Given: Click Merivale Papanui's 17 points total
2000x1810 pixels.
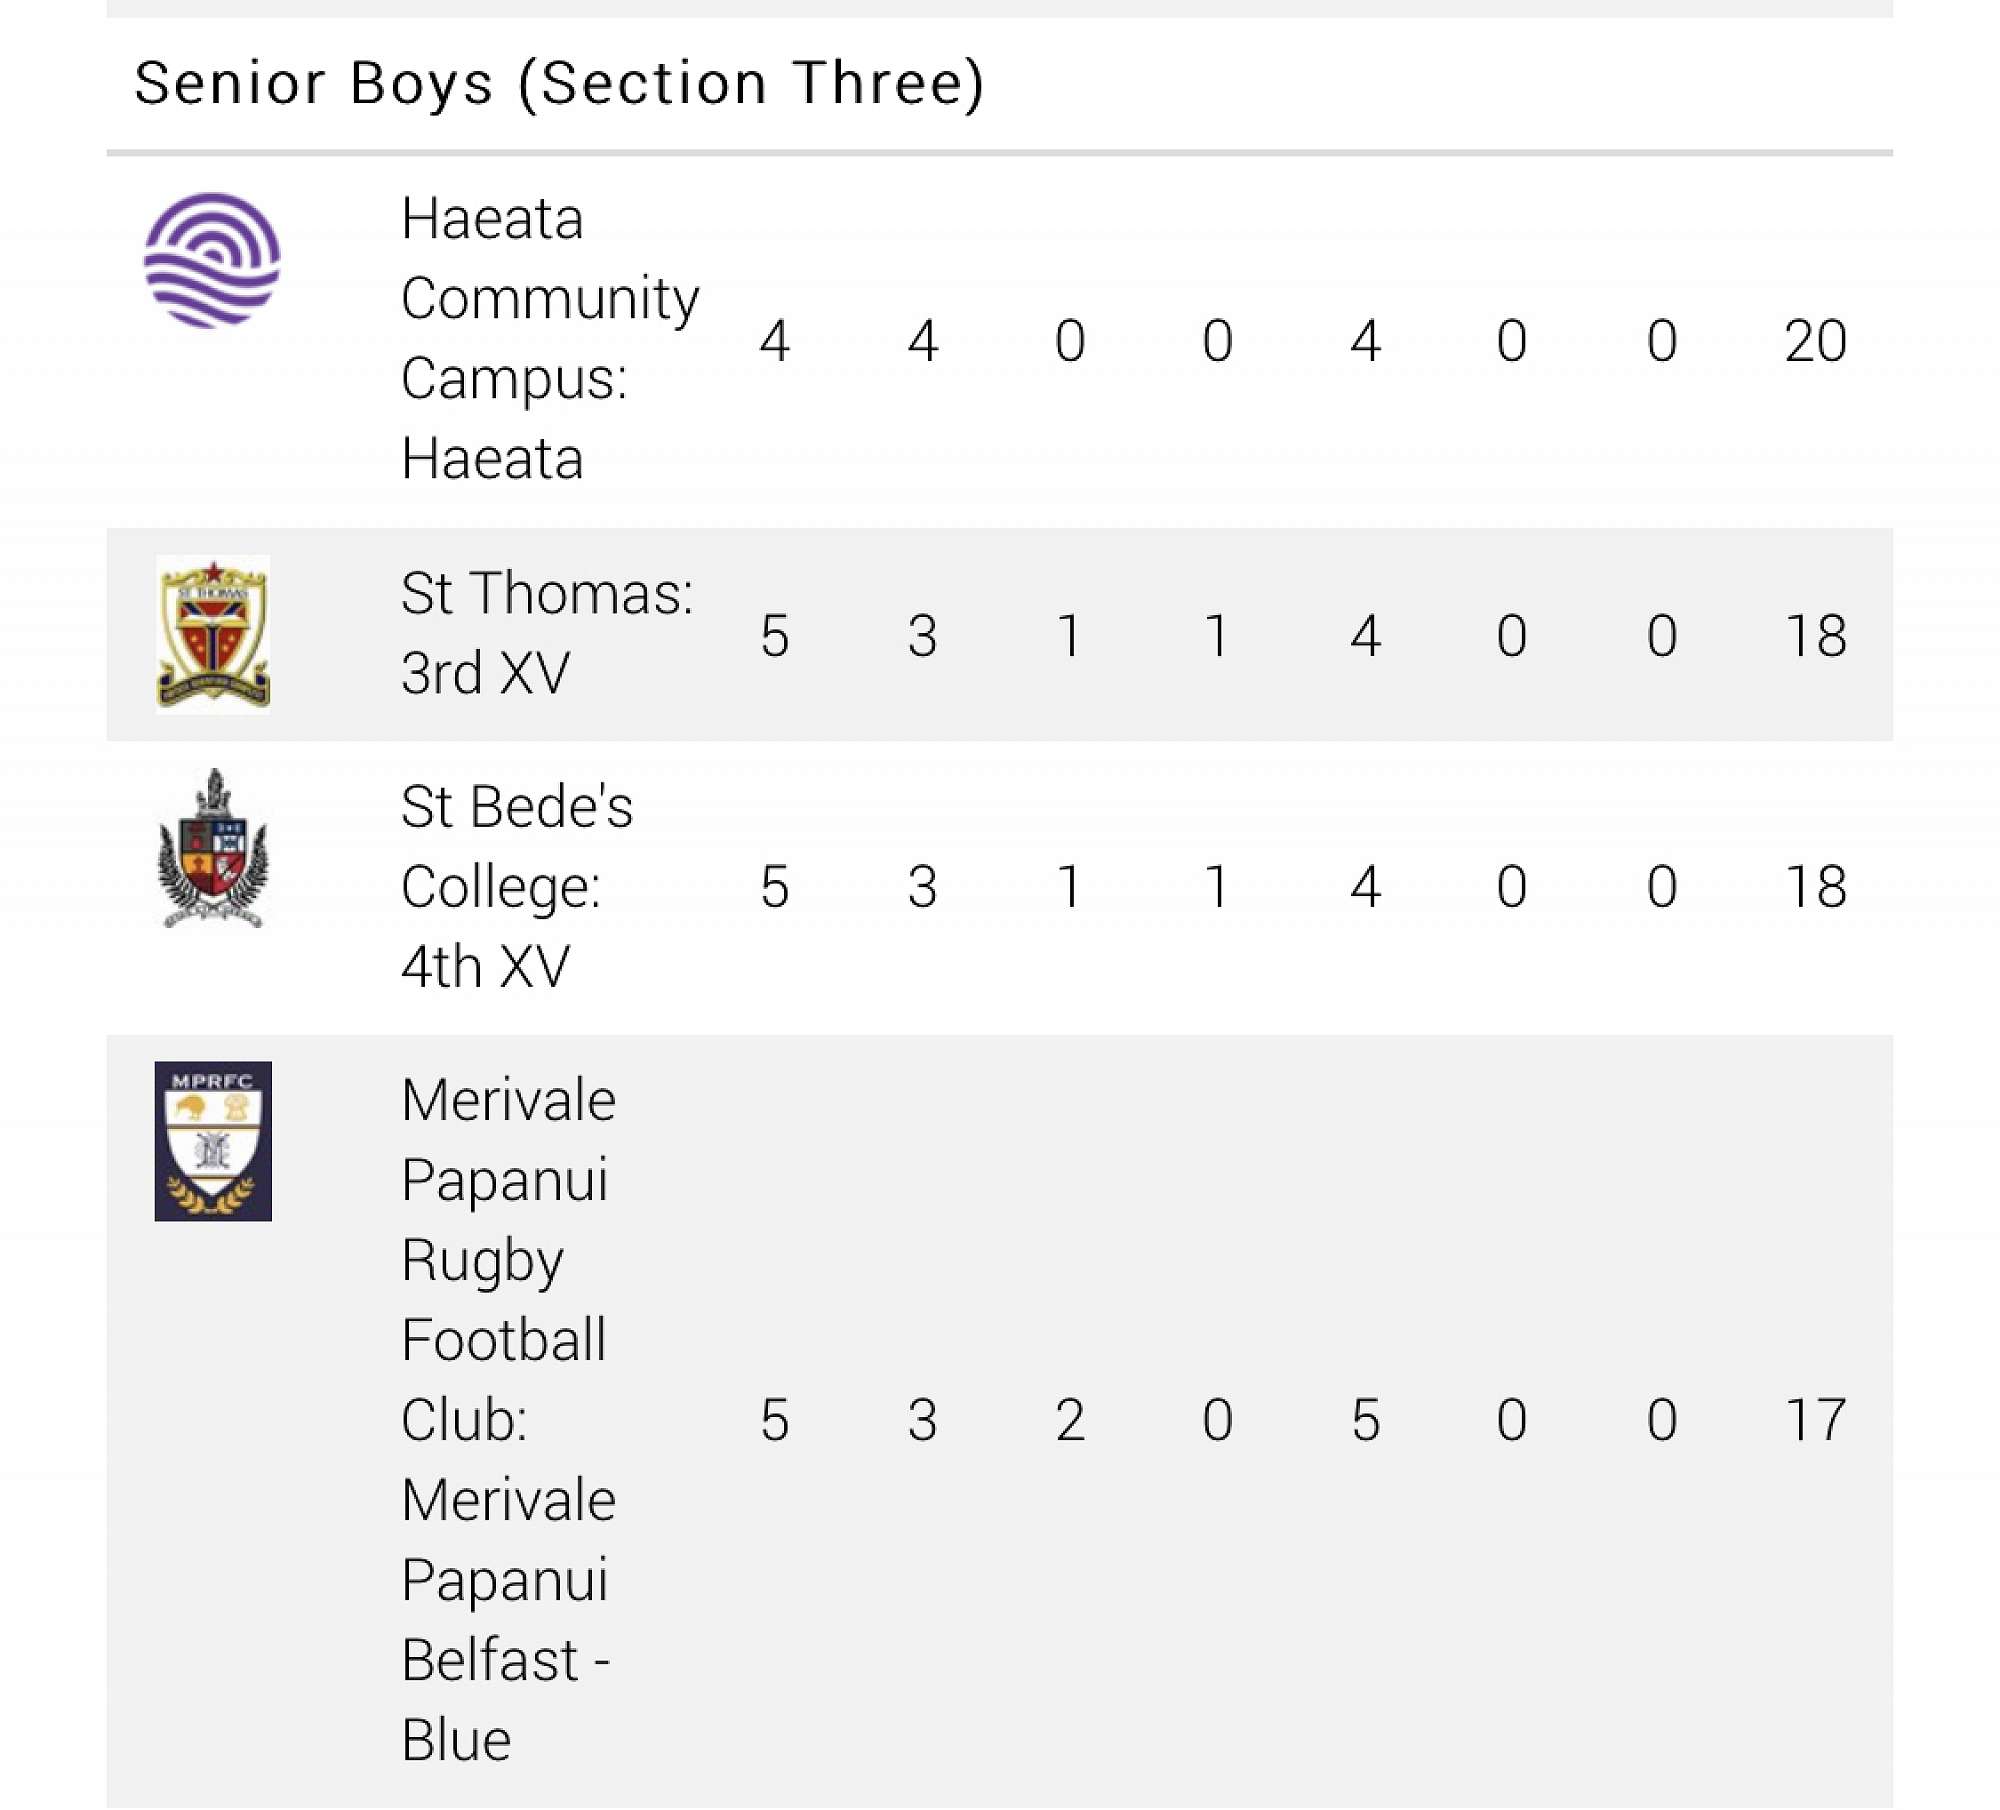Looking at the screenshot, I should tap(1815, 1420).
